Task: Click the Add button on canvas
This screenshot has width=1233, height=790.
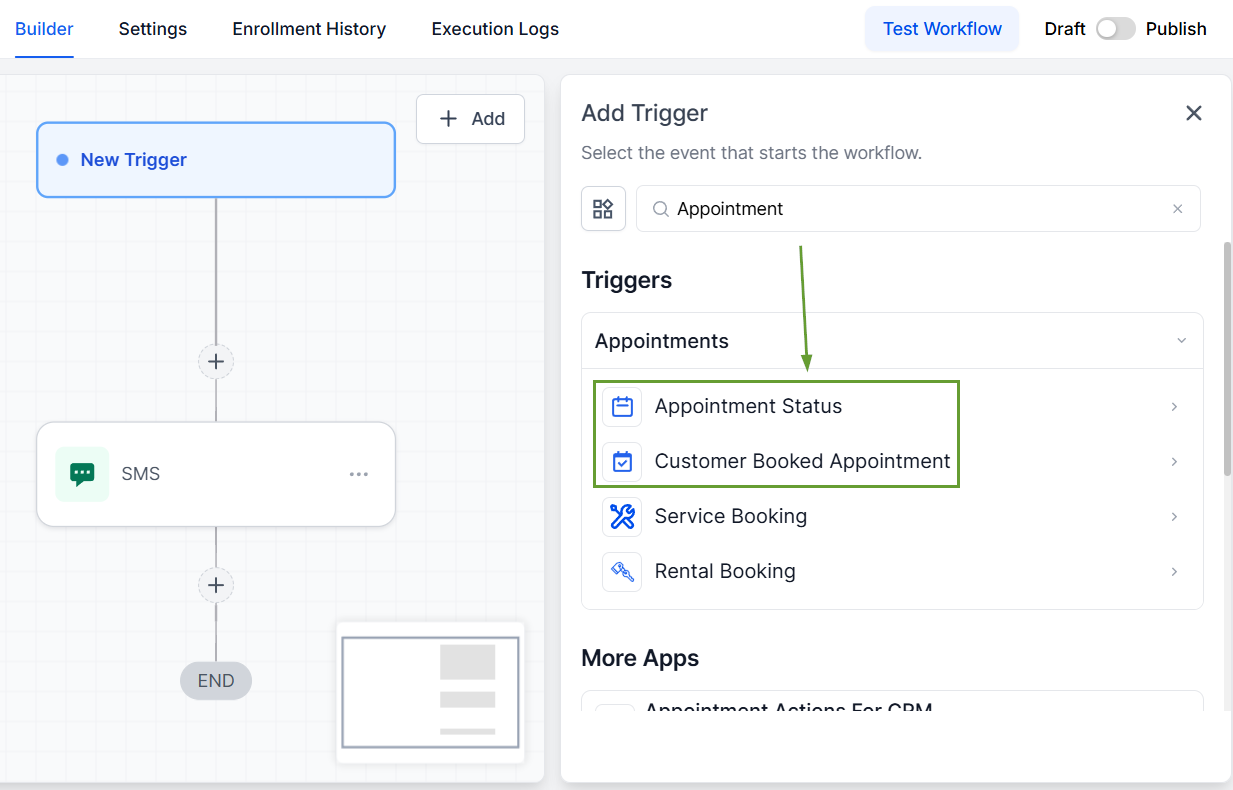Action: [x=471, y=119]
